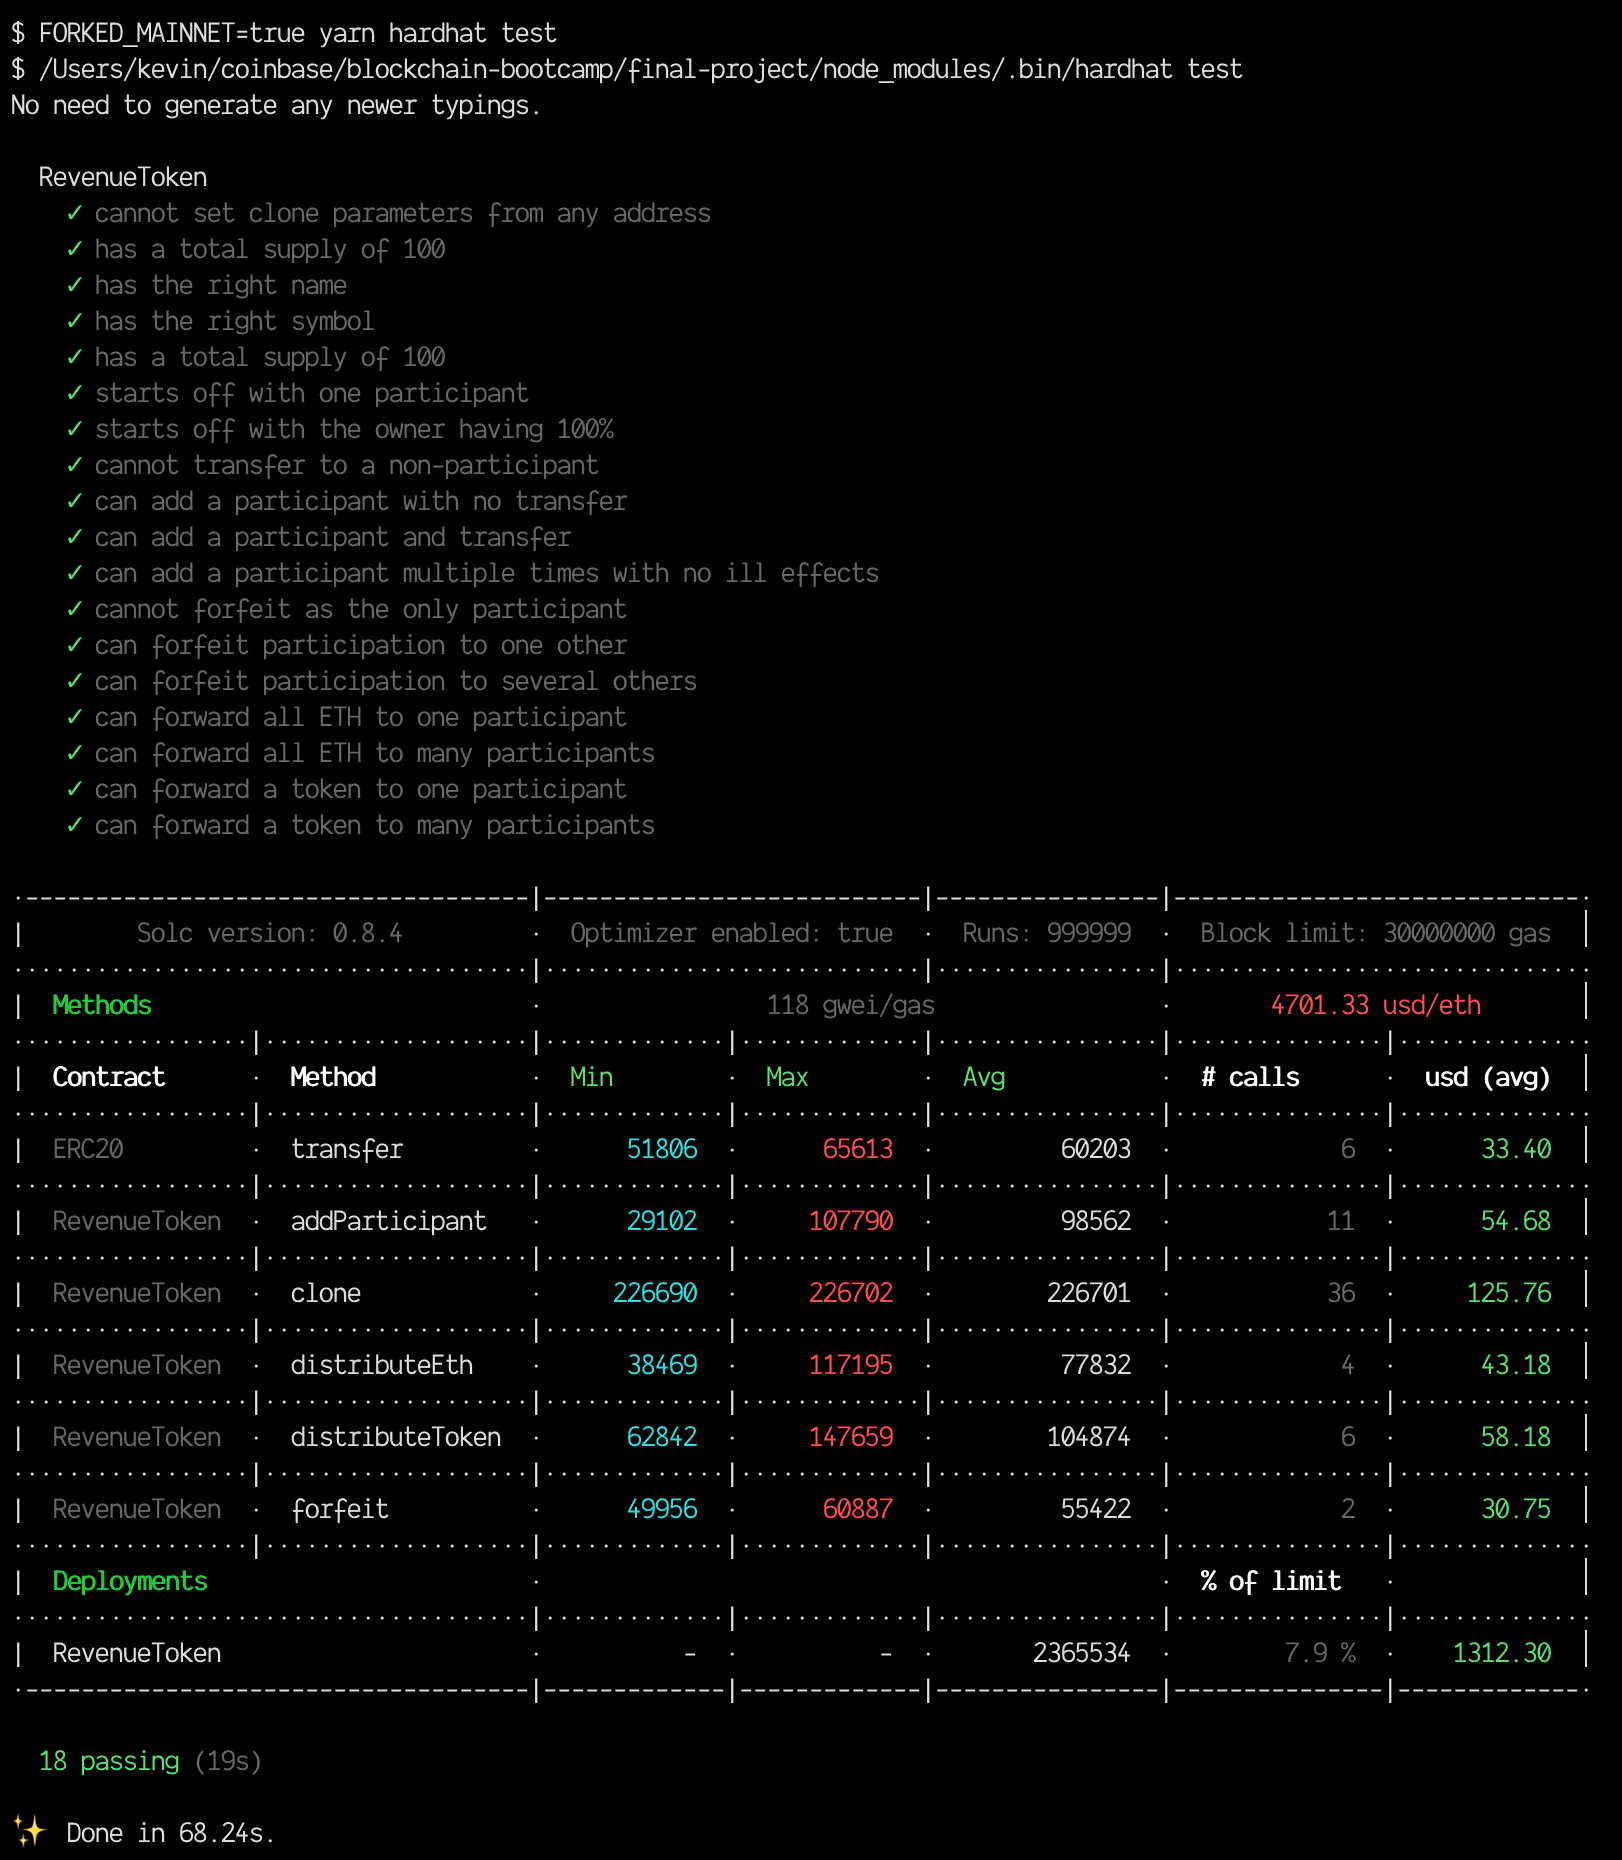
Task: Click 'starts off with the owner having 100%'
Action: 355,429
